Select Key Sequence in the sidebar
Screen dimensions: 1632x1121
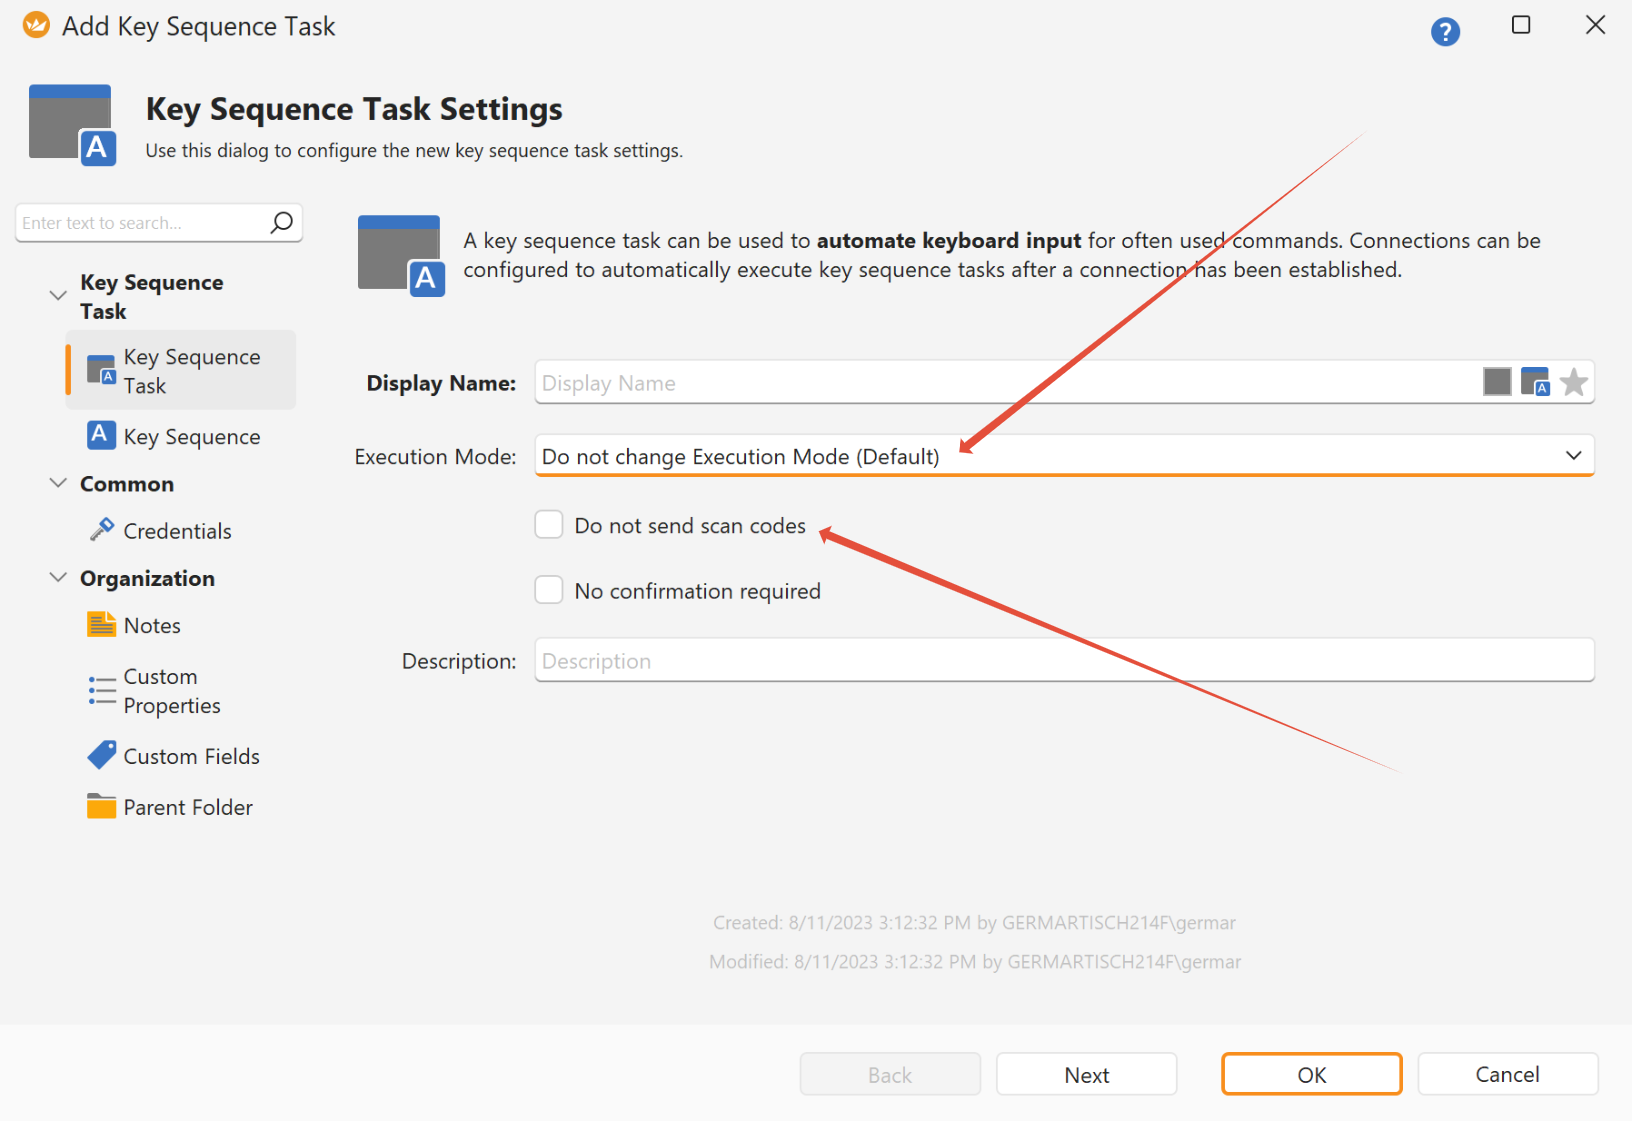[x=191, y=437]
